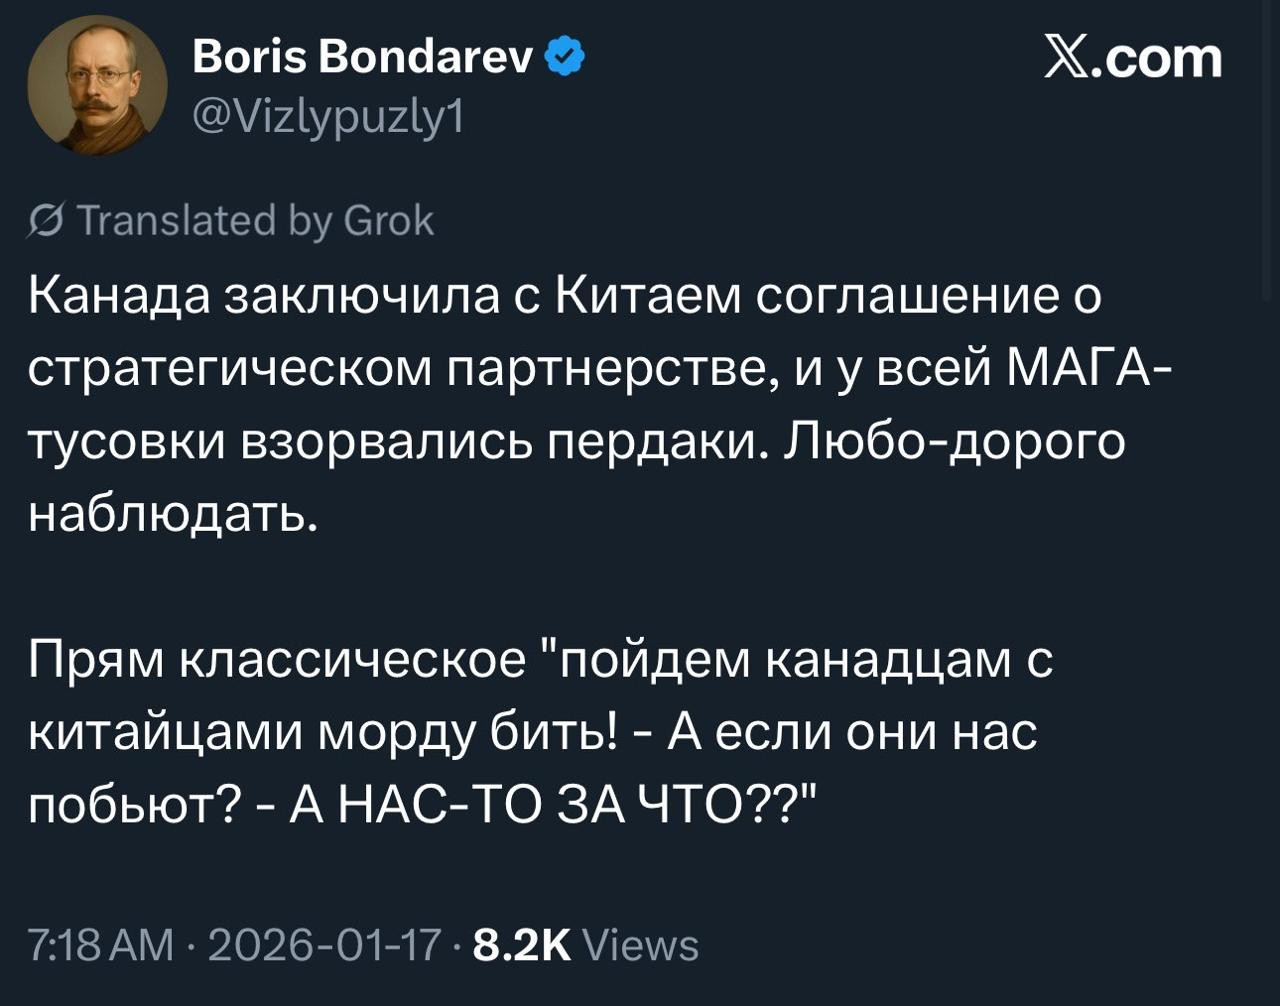Click the X logo glyph in the corner
1280x1006 pixels.
click(x=1072, y=58)
